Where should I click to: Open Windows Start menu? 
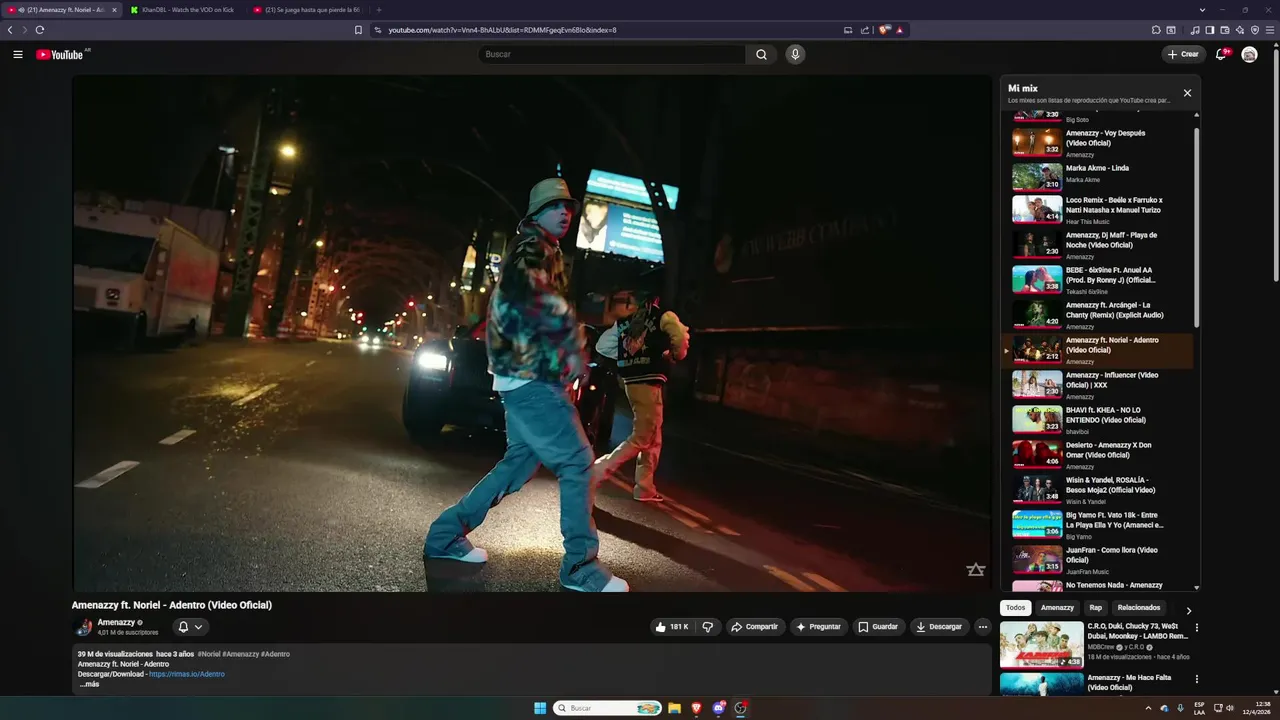(540, 708)
